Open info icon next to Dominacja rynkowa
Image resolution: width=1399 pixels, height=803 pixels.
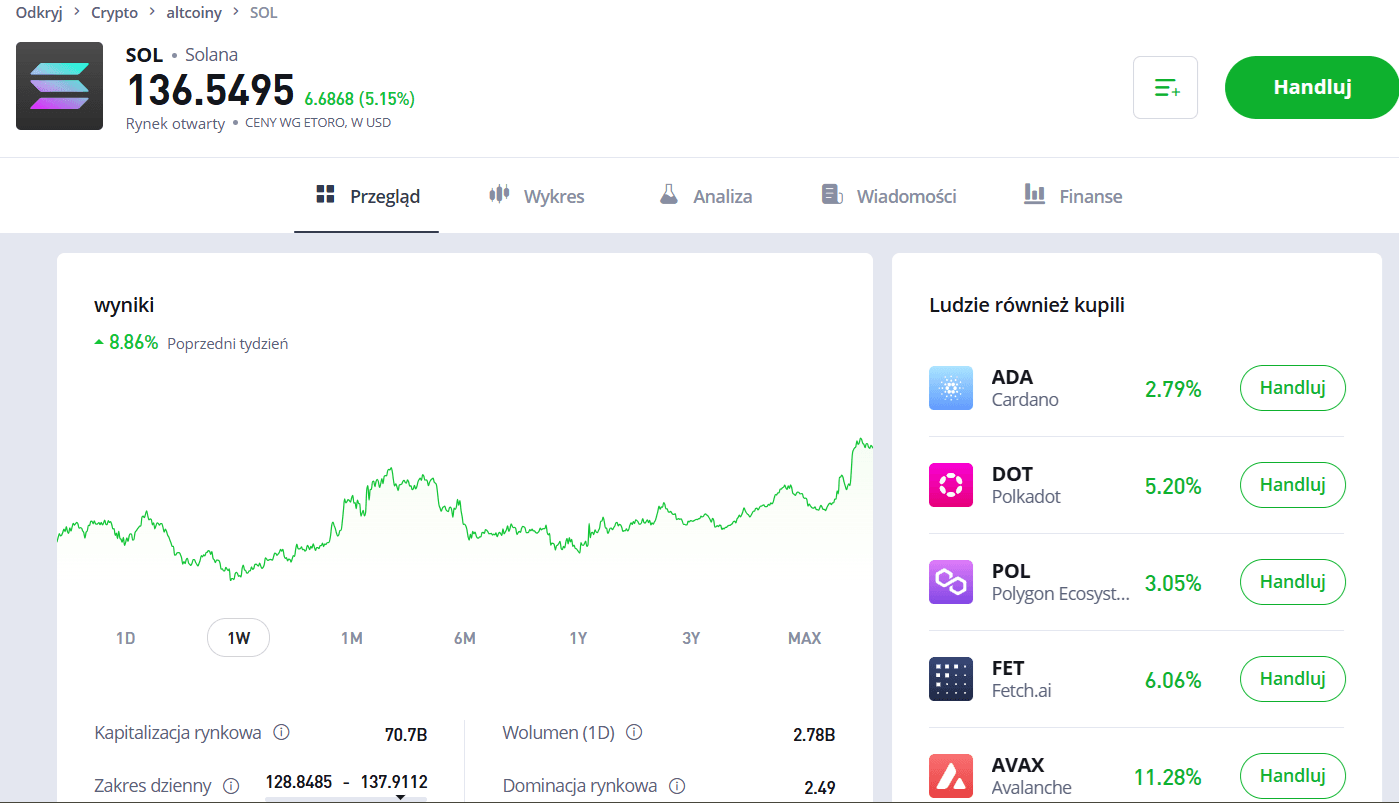point(677,786)
